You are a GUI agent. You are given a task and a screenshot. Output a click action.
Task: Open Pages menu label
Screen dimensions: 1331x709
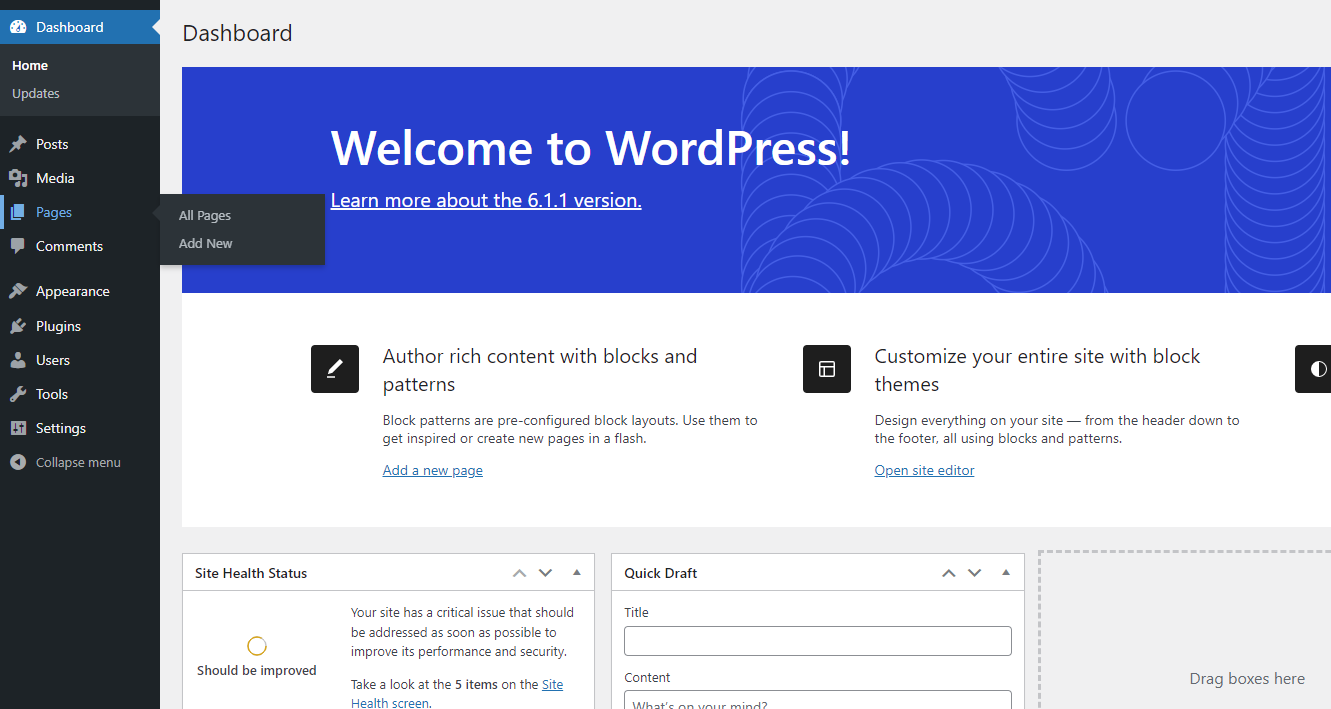pyautogui.click(x=54, y=212)
